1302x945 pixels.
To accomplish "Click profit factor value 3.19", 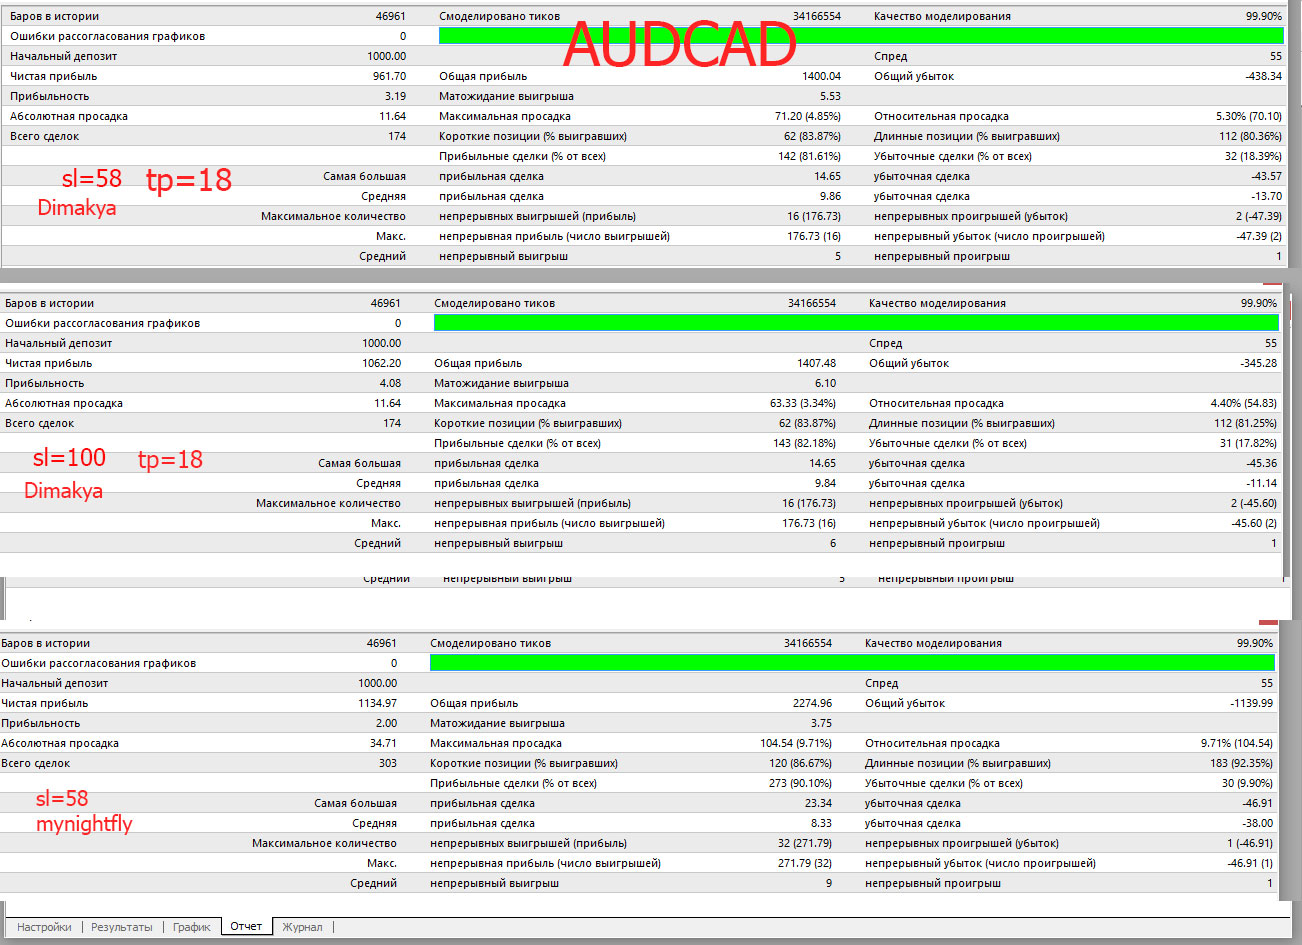I will 395,96.
